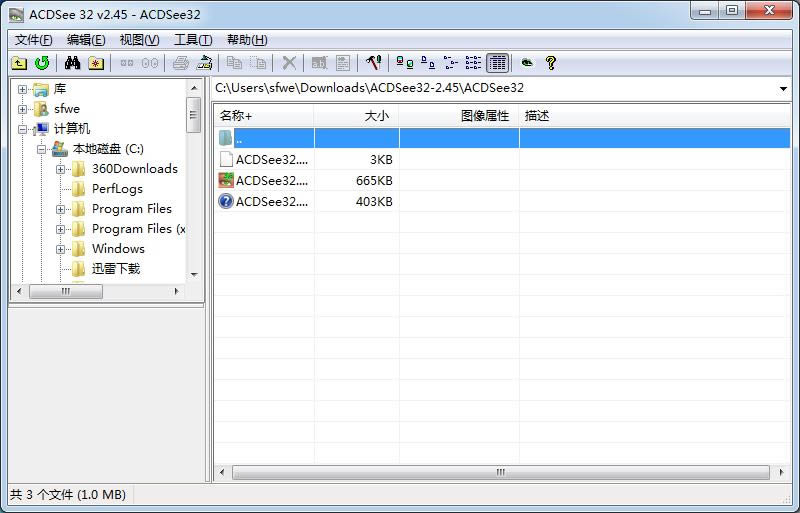Click the greyed copy files icon
Viewport: 800px width, 513px height.
tap(234, 63)
